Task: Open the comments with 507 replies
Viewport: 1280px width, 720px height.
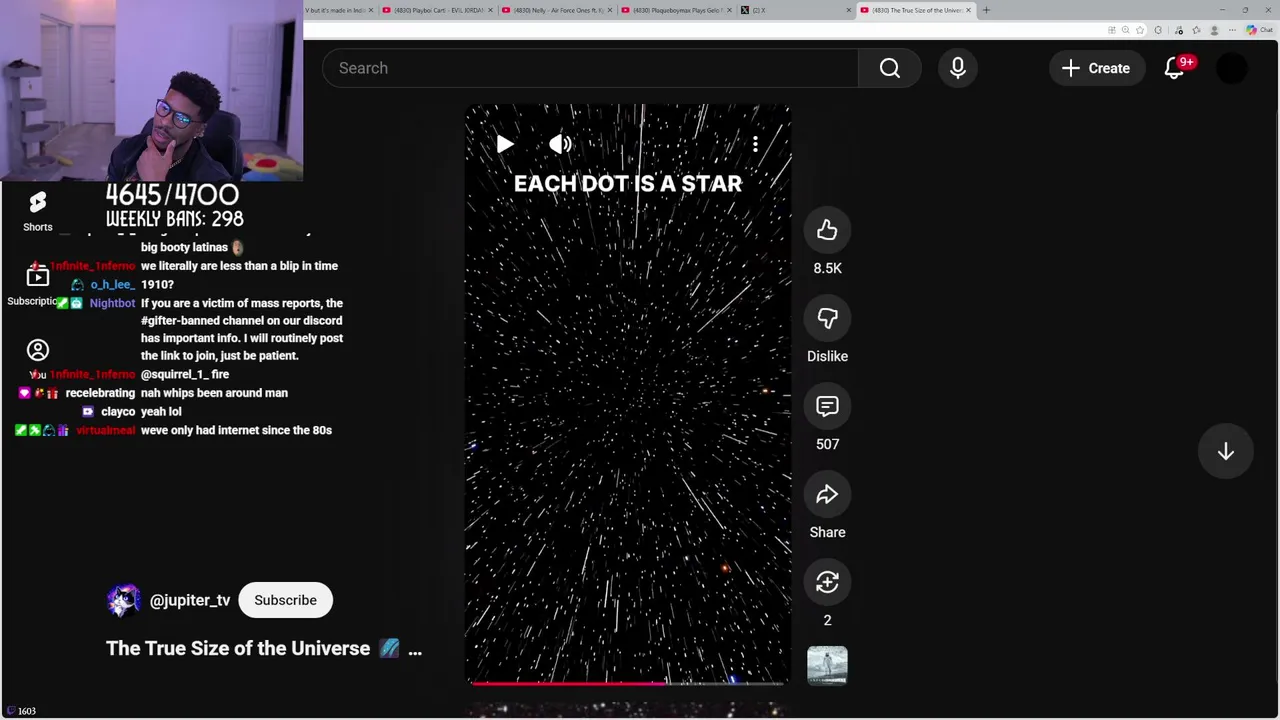Action: click(x=827, y=406)
